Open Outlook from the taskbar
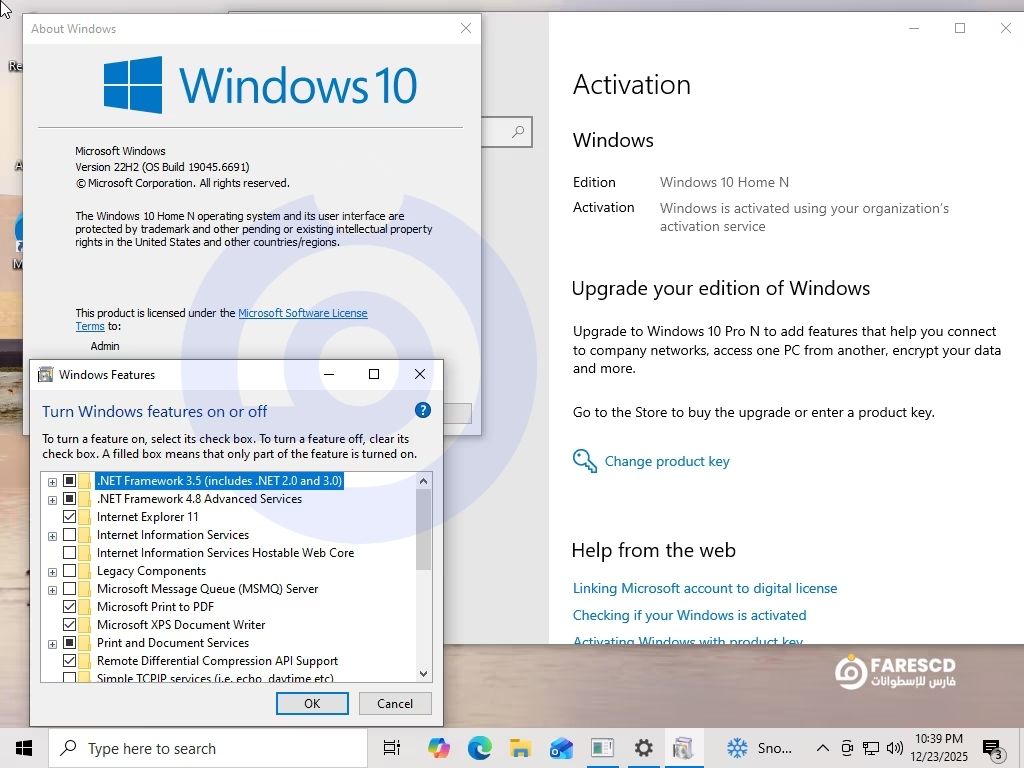1024x768 pixels. pos(561,748)
